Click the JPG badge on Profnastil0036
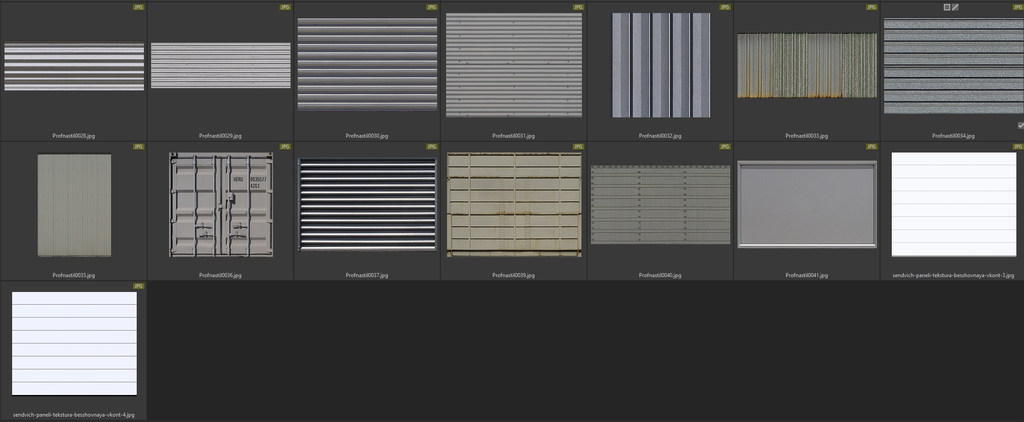 (x=285, y=146)
